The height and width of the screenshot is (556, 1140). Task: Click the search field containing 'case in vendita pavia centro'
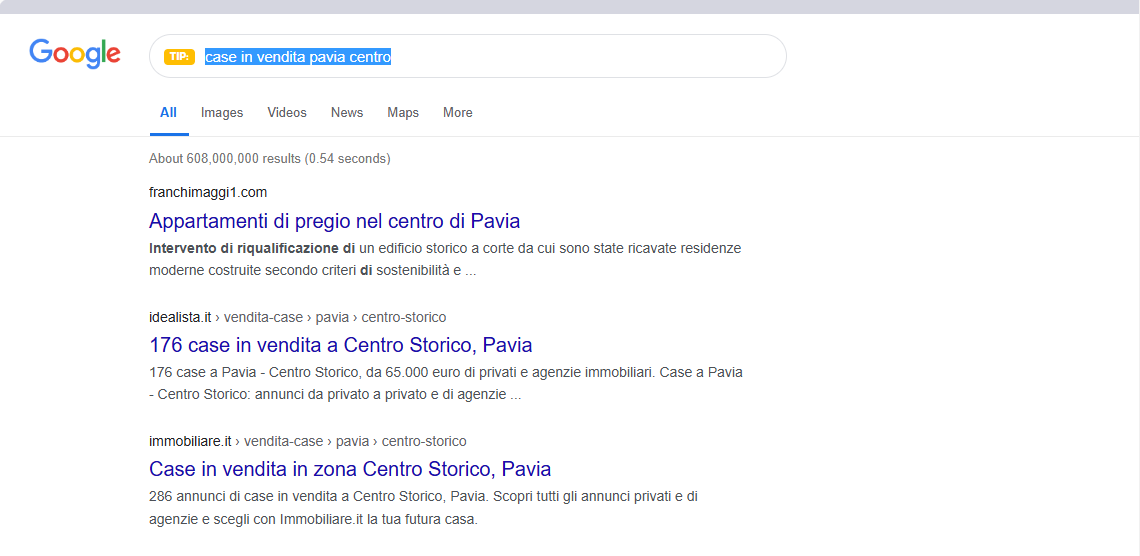(467, 56)
